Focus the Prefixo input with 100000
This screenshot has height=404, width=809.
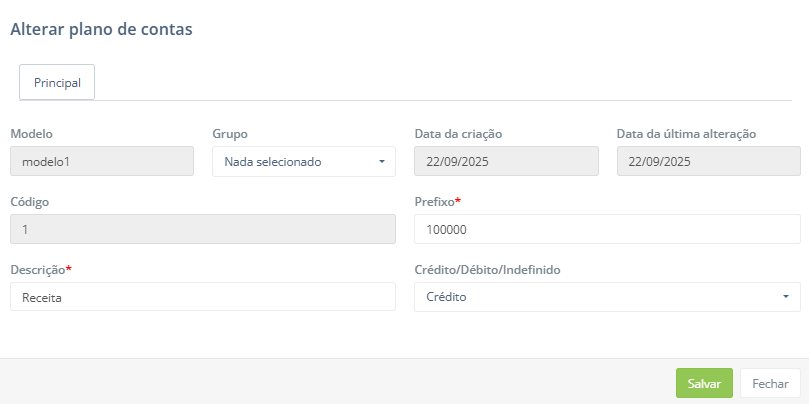coord(607,229)
